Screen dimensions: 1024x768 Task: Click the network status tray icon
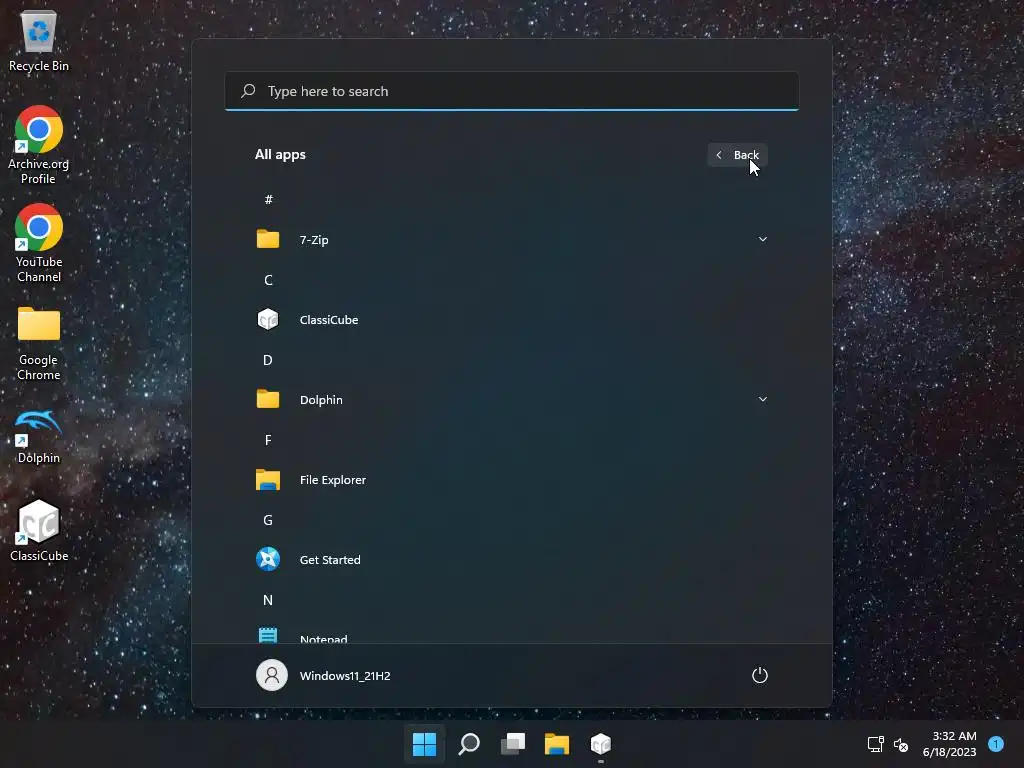pyautogui.click(x=875, y=744)
